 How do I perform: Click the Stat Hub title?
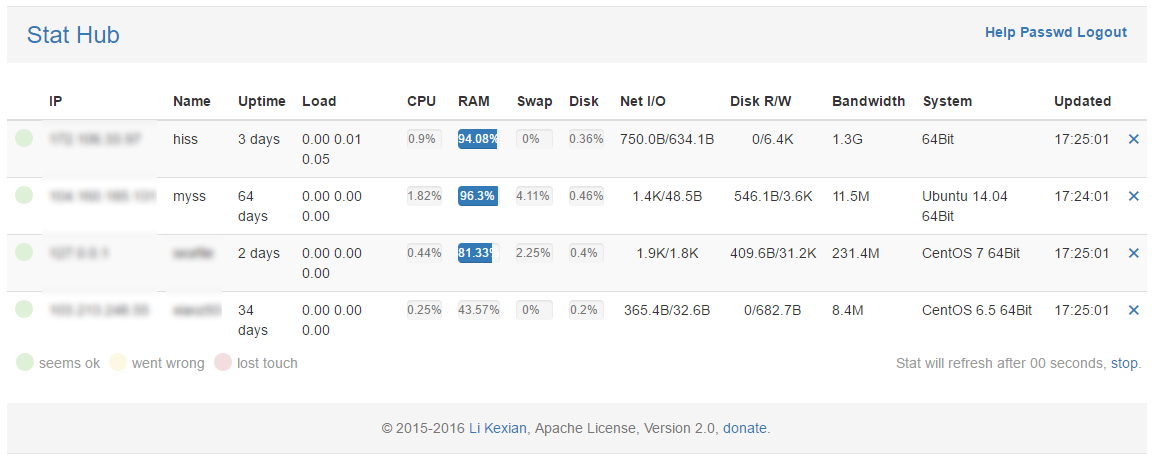point(73,35)
